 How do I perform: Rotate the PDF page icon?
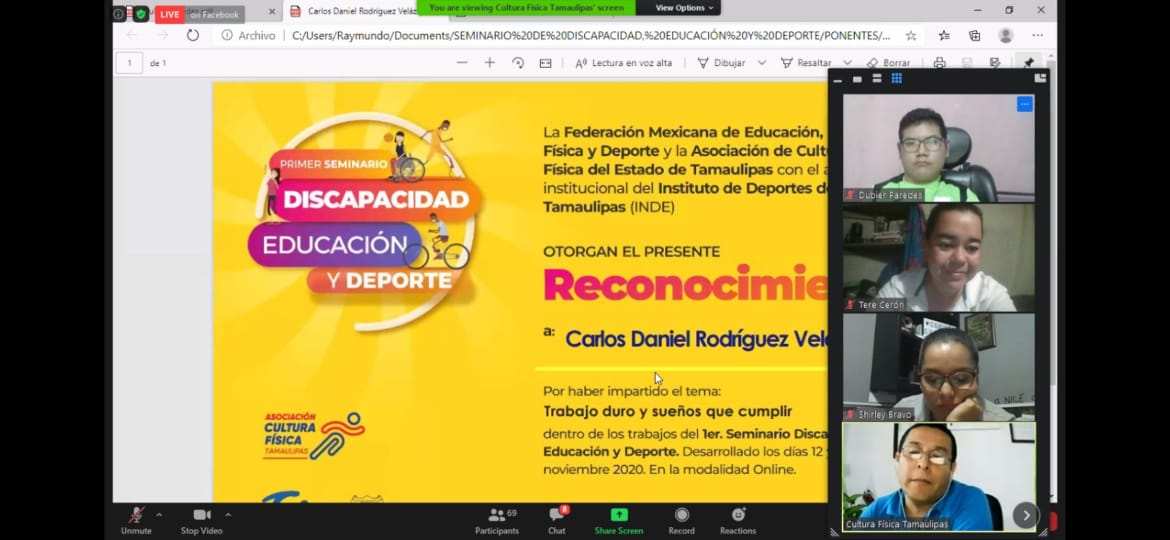(518, 63)
